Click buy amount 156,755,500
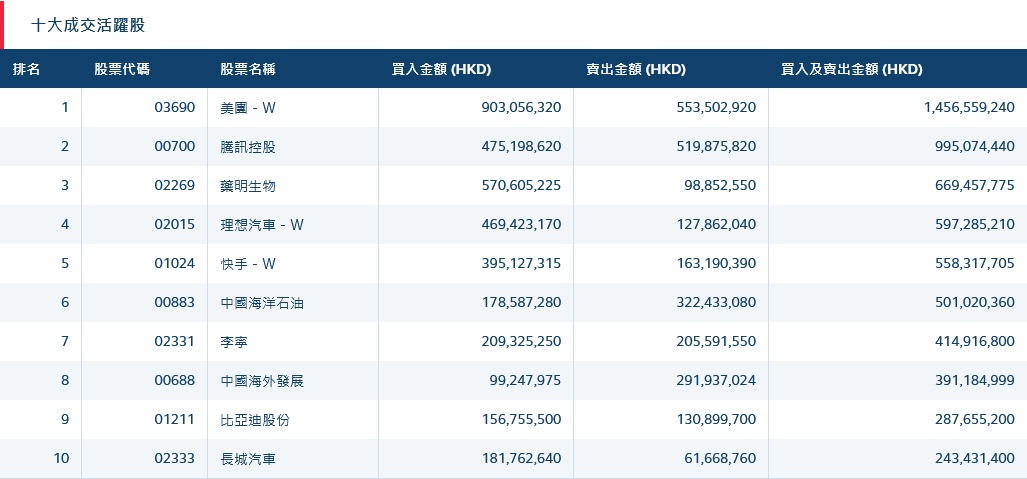The width and height of the screenshot is (1027, 479). 521,419
